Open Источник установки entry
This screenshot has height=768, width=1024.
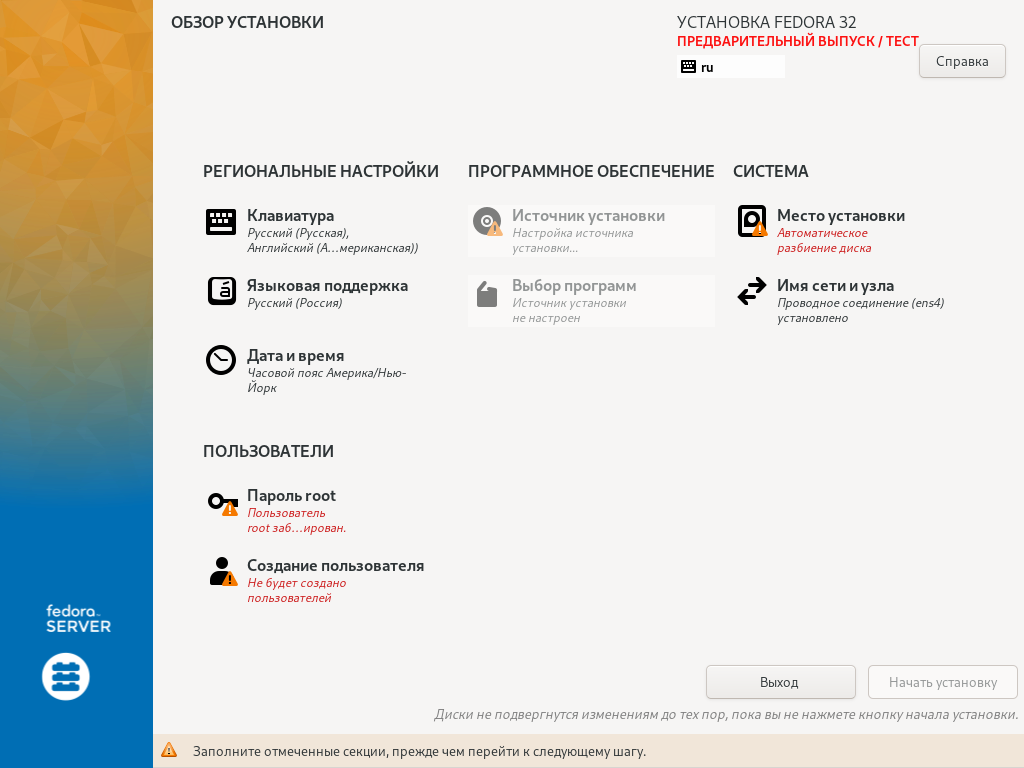[x=592, y=231]
